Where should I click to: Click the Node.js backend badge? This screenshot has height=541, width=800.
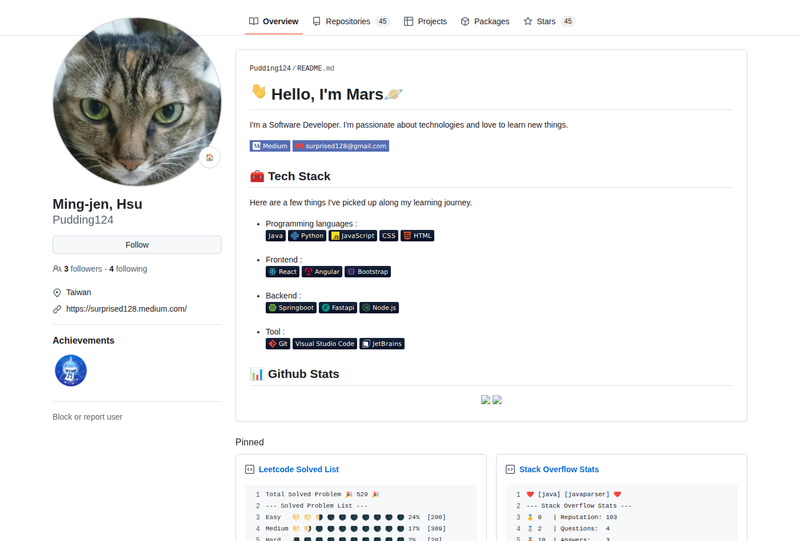379,308
